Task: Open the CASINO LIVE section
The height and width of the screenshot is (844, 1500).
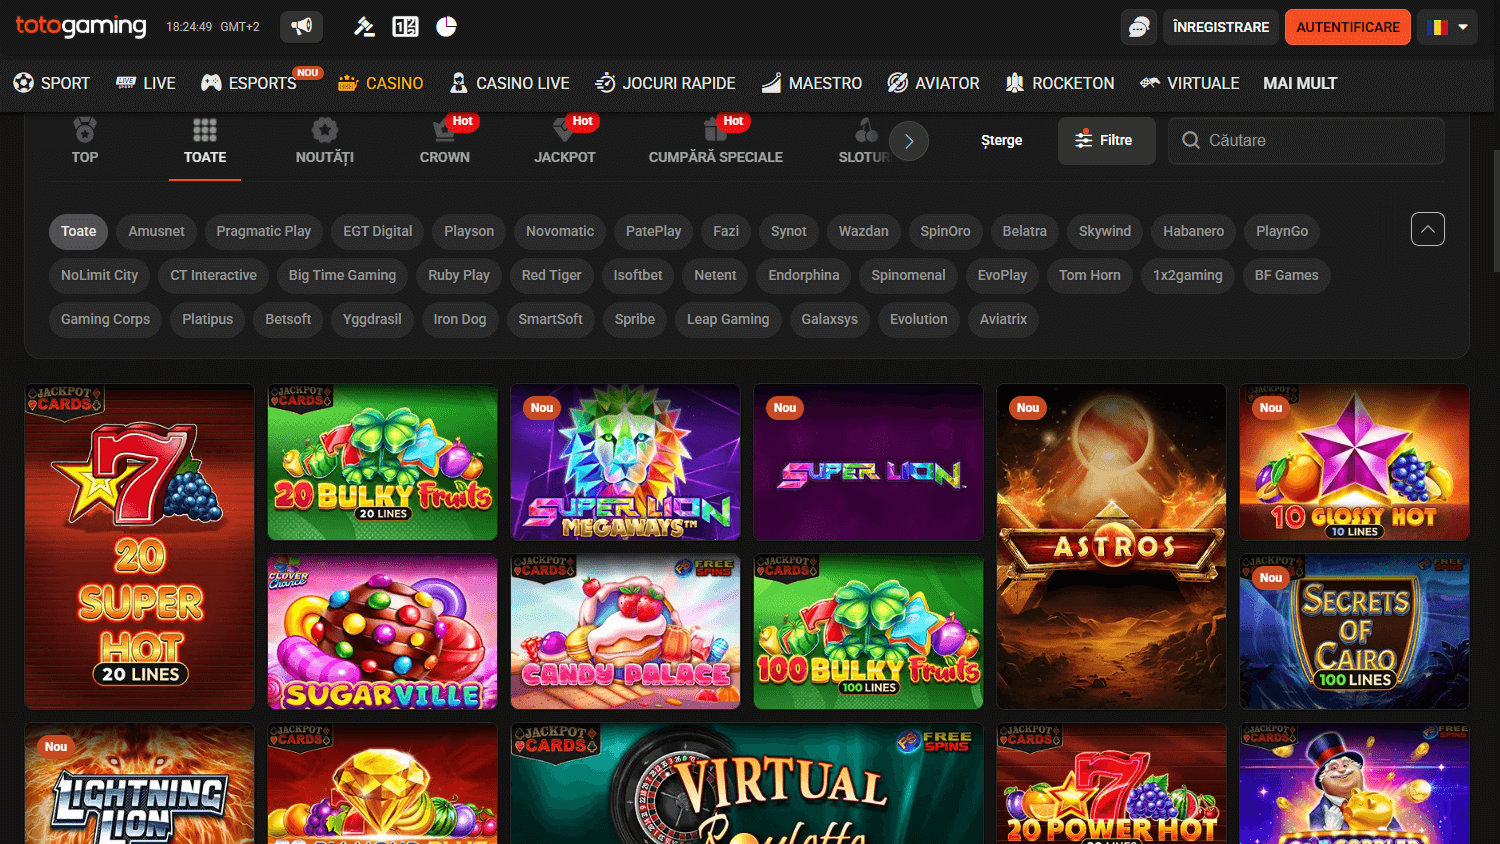Action: 510,83
